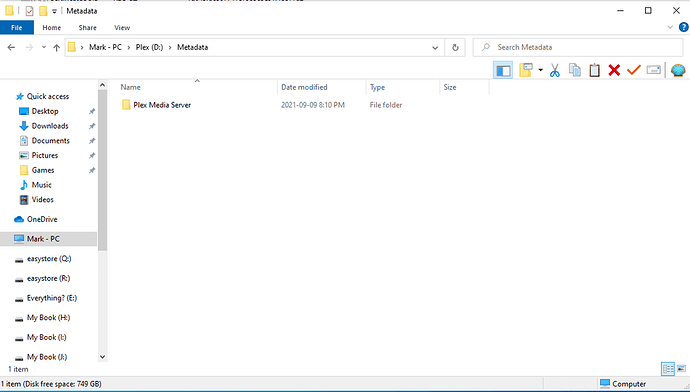Viewport: 690px width, 392px height.
Task: Open Pictures in Quick access
Action: pyautogui.click(x=44, y=155)
